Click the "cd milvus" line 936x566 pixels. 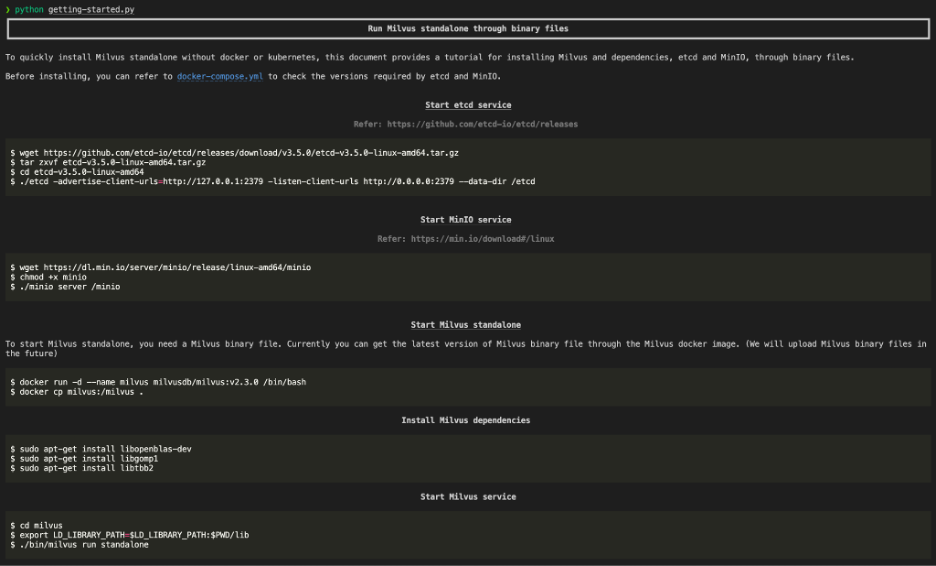[36, 525]
